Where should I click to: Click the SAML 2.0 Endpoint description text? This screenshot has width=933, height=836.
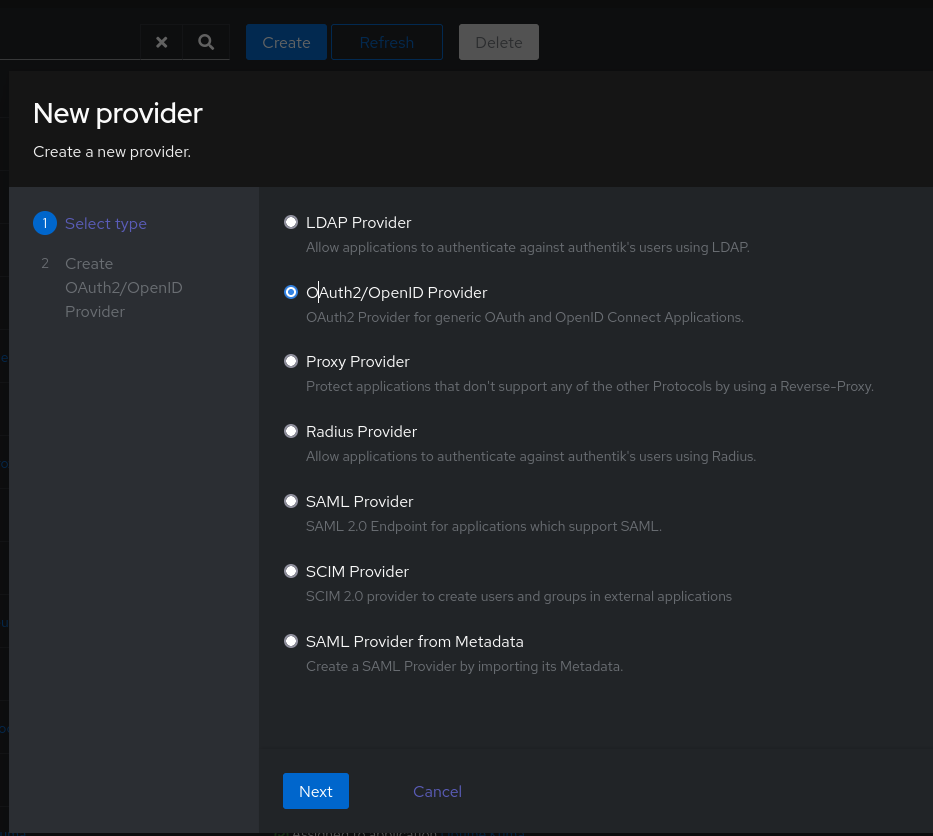[x=484, y=526]
